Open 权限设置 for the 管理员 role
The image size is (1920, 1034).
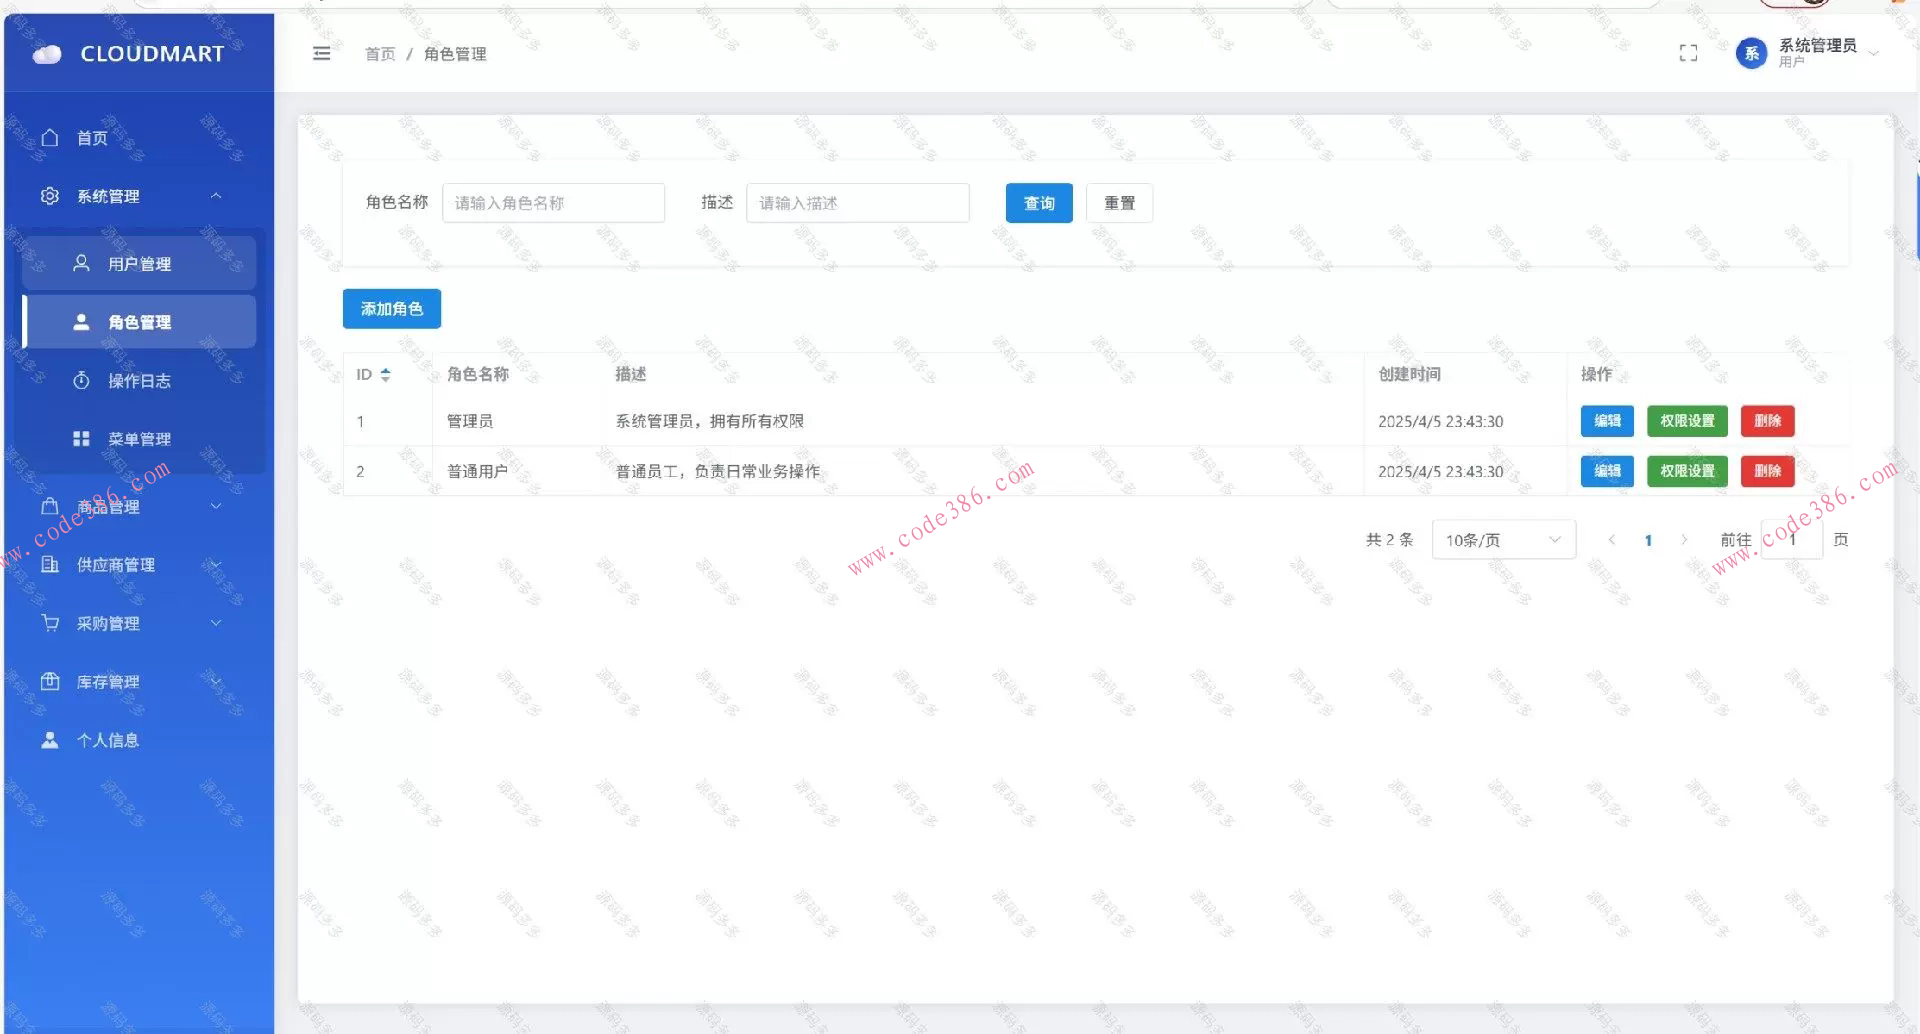click(x=1686, y=421)
